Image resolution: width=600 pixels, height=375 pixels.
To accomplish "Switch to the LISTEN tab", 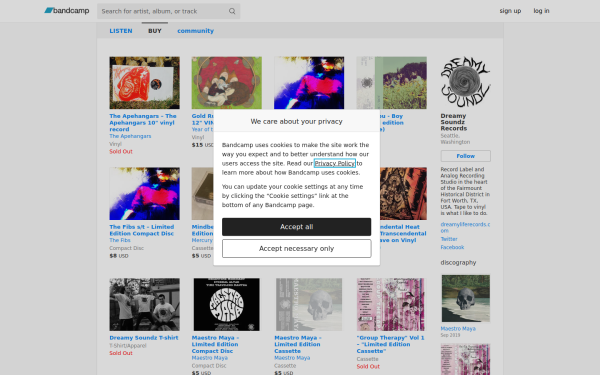I will pyautogui.click(x=121, y=31).
